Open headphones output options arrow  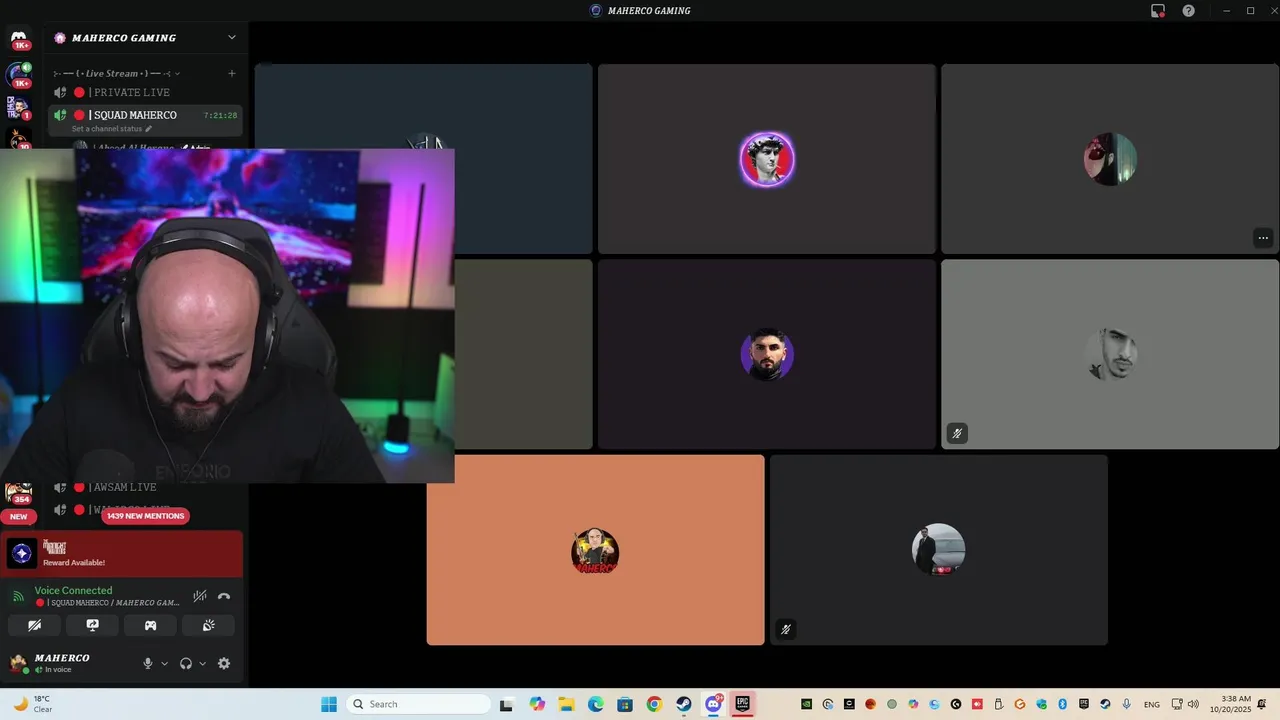pyautogui.click(x=203, y=663)
